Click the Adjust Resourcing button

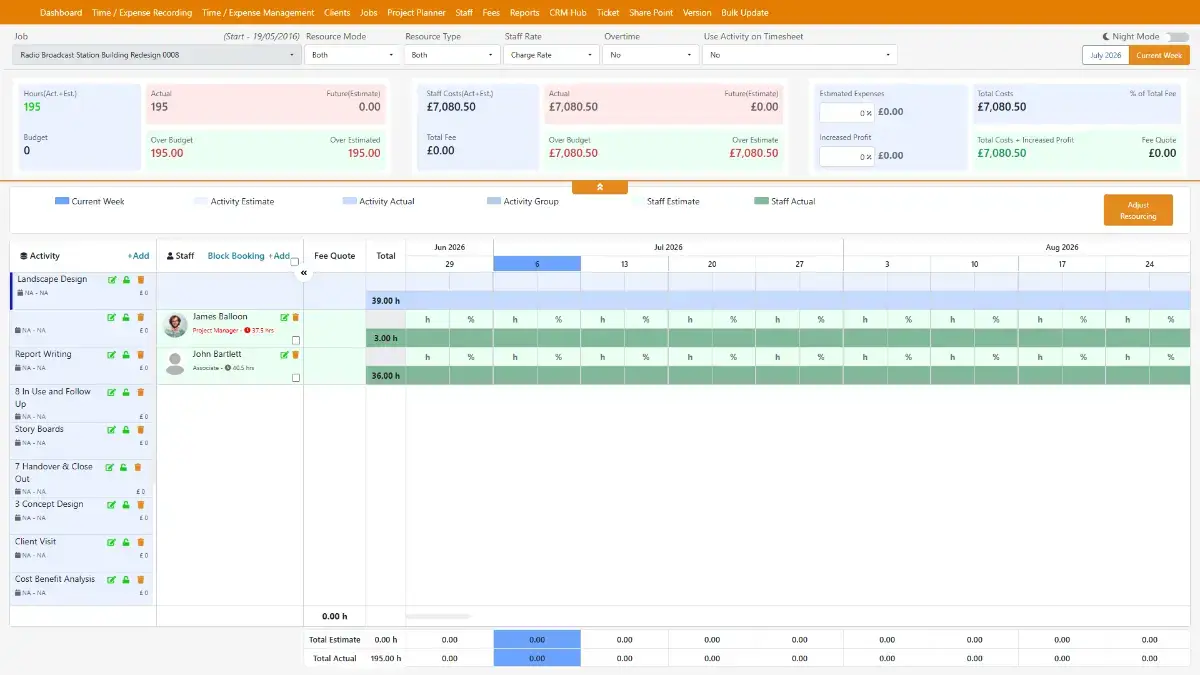tap(1138, 210)
